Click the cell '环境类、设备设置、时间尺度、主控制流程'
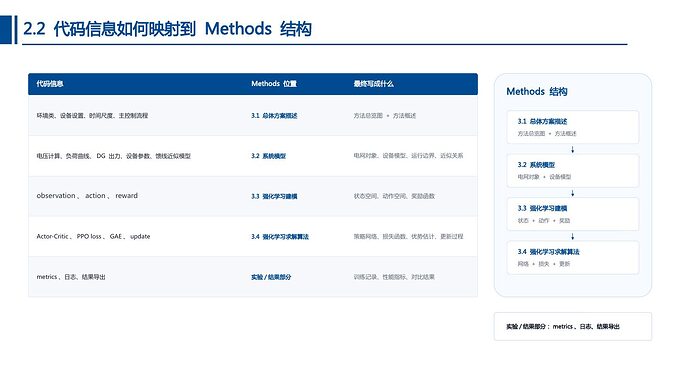This screenshot has height=388, width=690. pyautogui.click(x=92, y=116)
